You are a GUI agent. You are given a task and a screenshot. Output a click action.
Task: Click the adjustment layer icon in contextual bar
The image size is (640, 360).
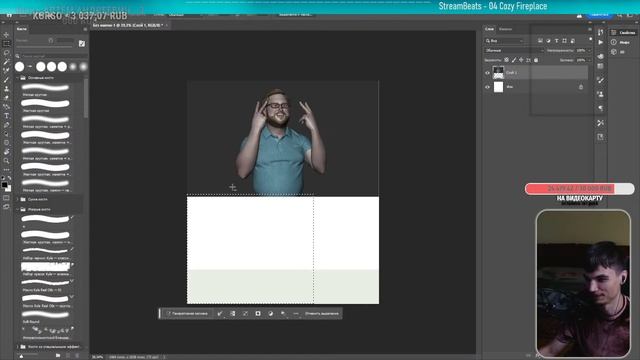click(x=271, y=313)
